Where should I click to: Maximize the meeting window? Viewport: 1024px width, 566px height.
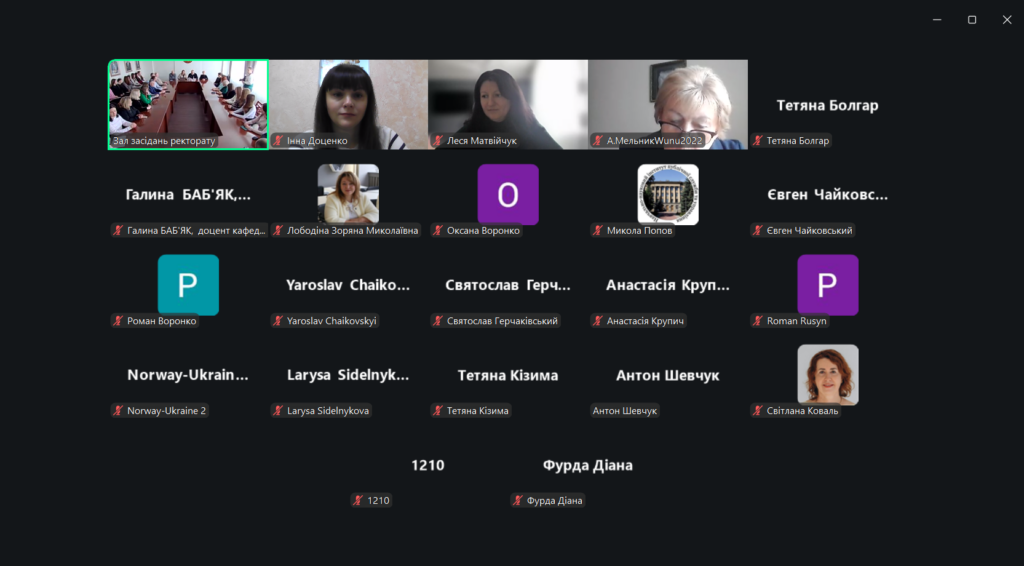pos(972,20)
